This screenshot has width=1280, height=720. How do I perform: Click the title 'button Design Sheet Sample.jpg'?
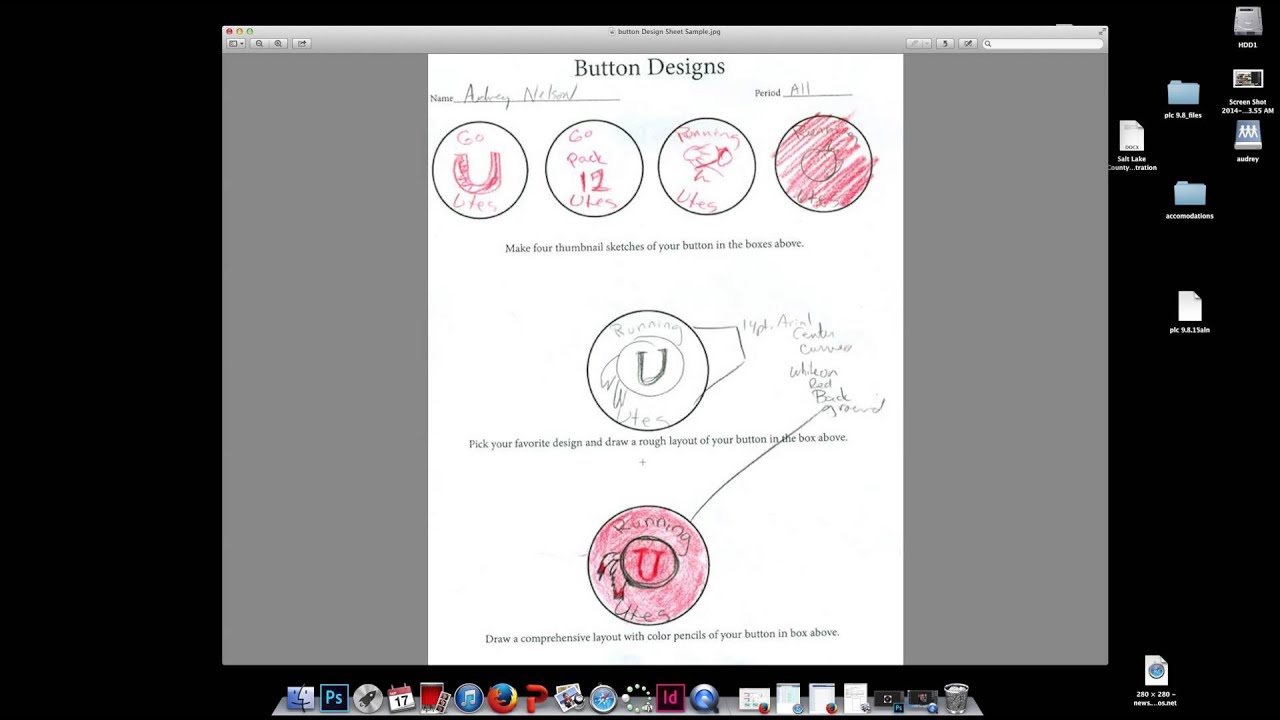tap(668, 31)
